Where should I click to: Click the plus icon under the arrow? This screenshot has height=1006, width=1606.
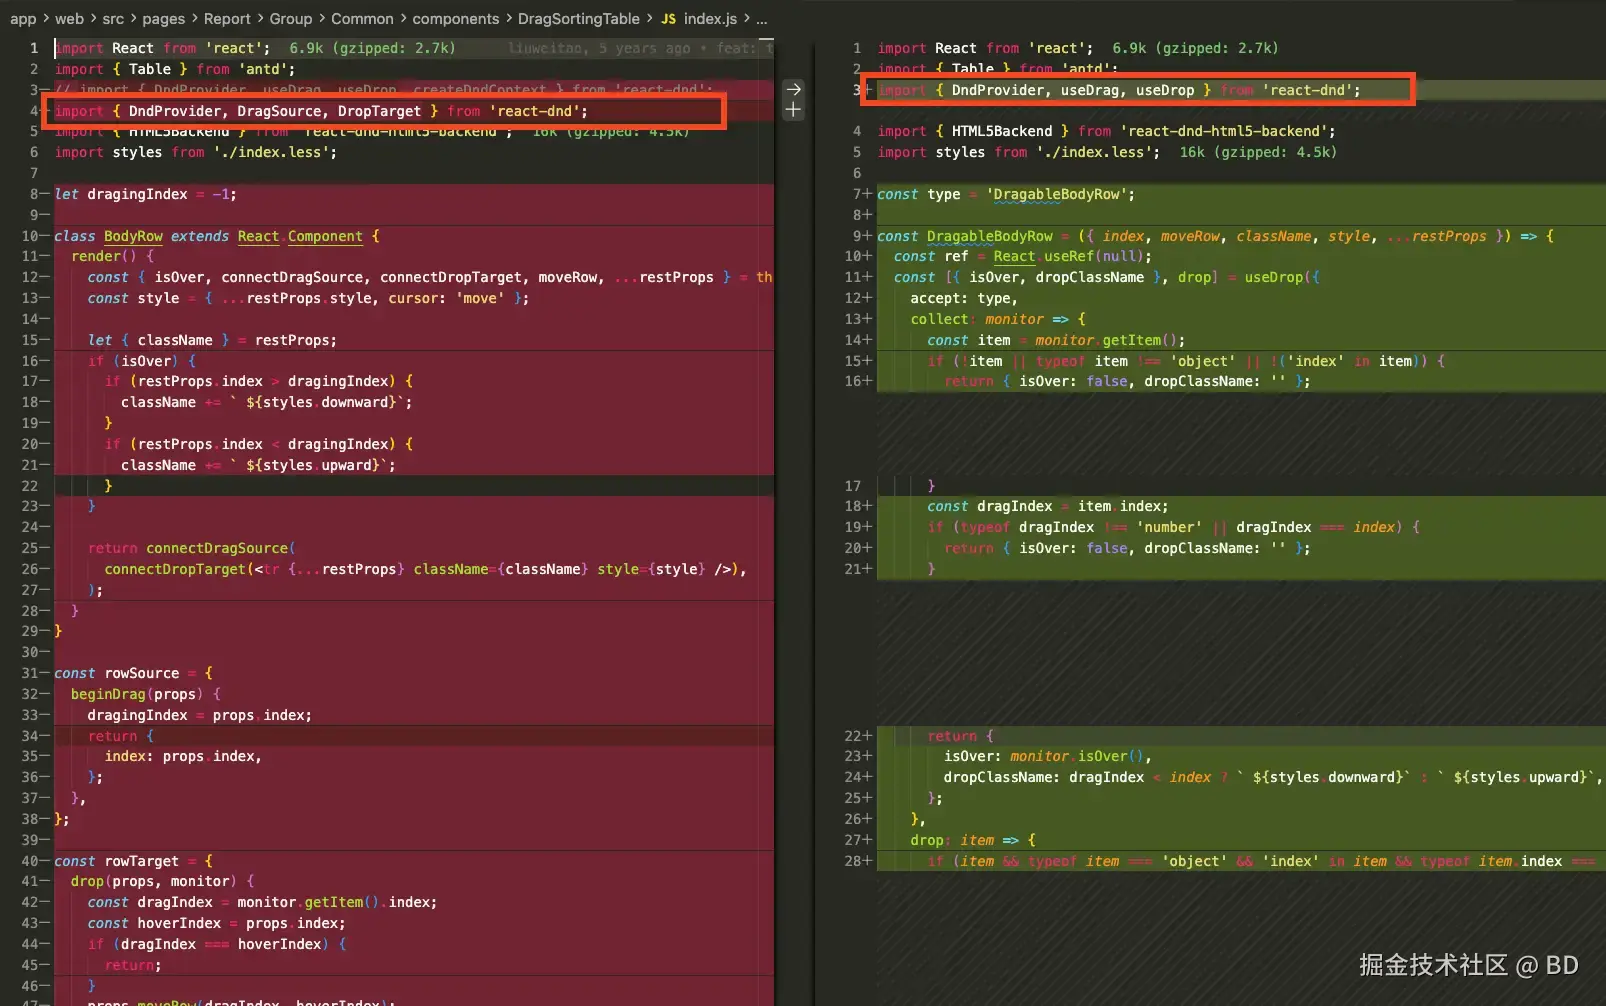[x=793, y=110]
